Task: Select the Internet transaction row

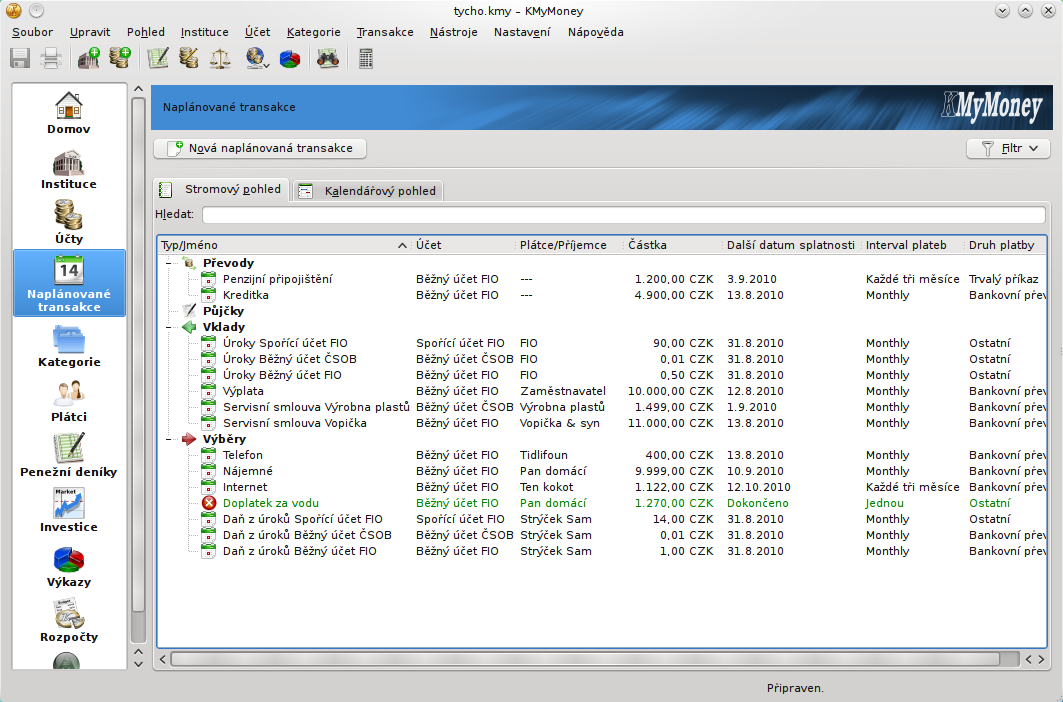Action: (602, 487)
